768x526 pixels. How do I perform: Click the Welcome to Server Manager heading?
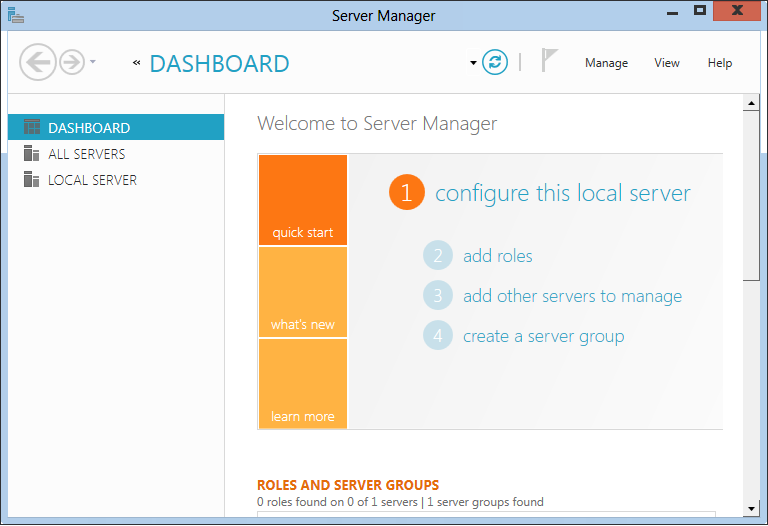(377, 123)
